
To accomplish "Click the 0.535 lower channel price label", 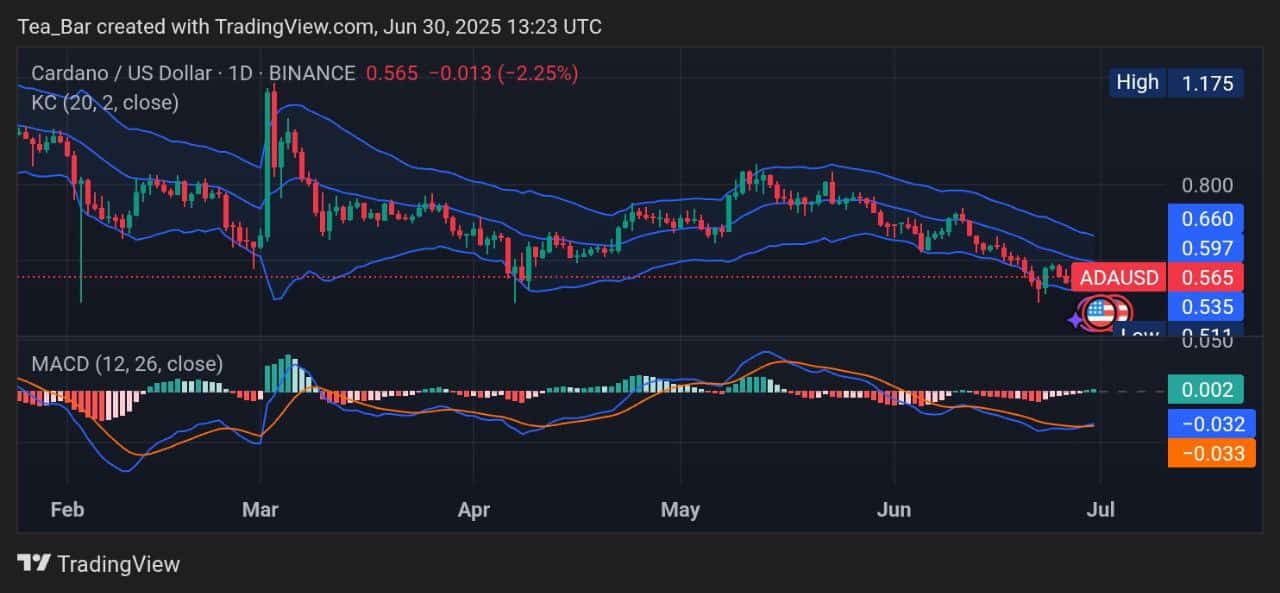I will point(1207,306).
